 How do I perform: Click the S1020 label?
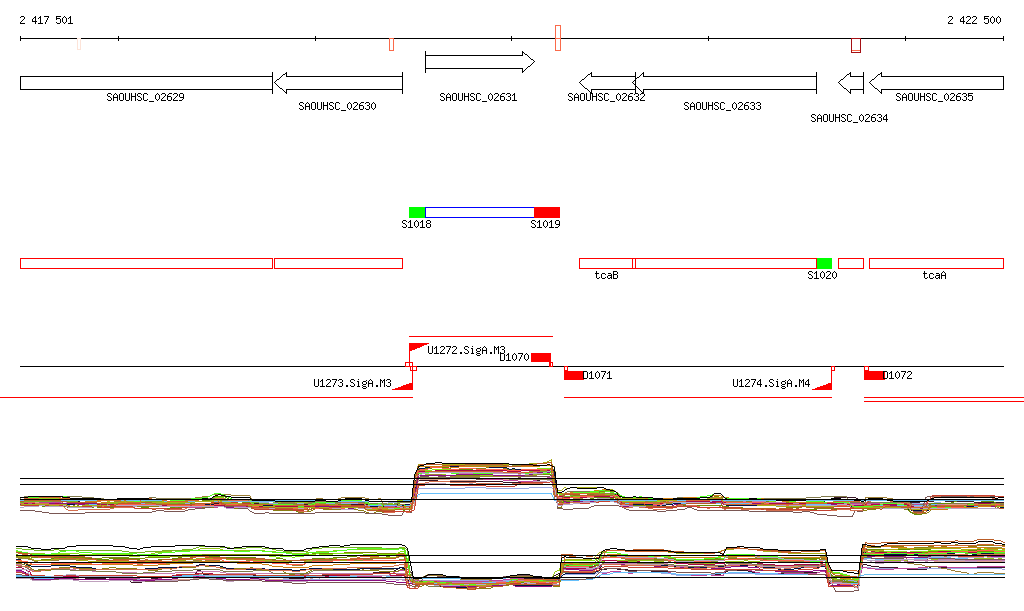822,275
